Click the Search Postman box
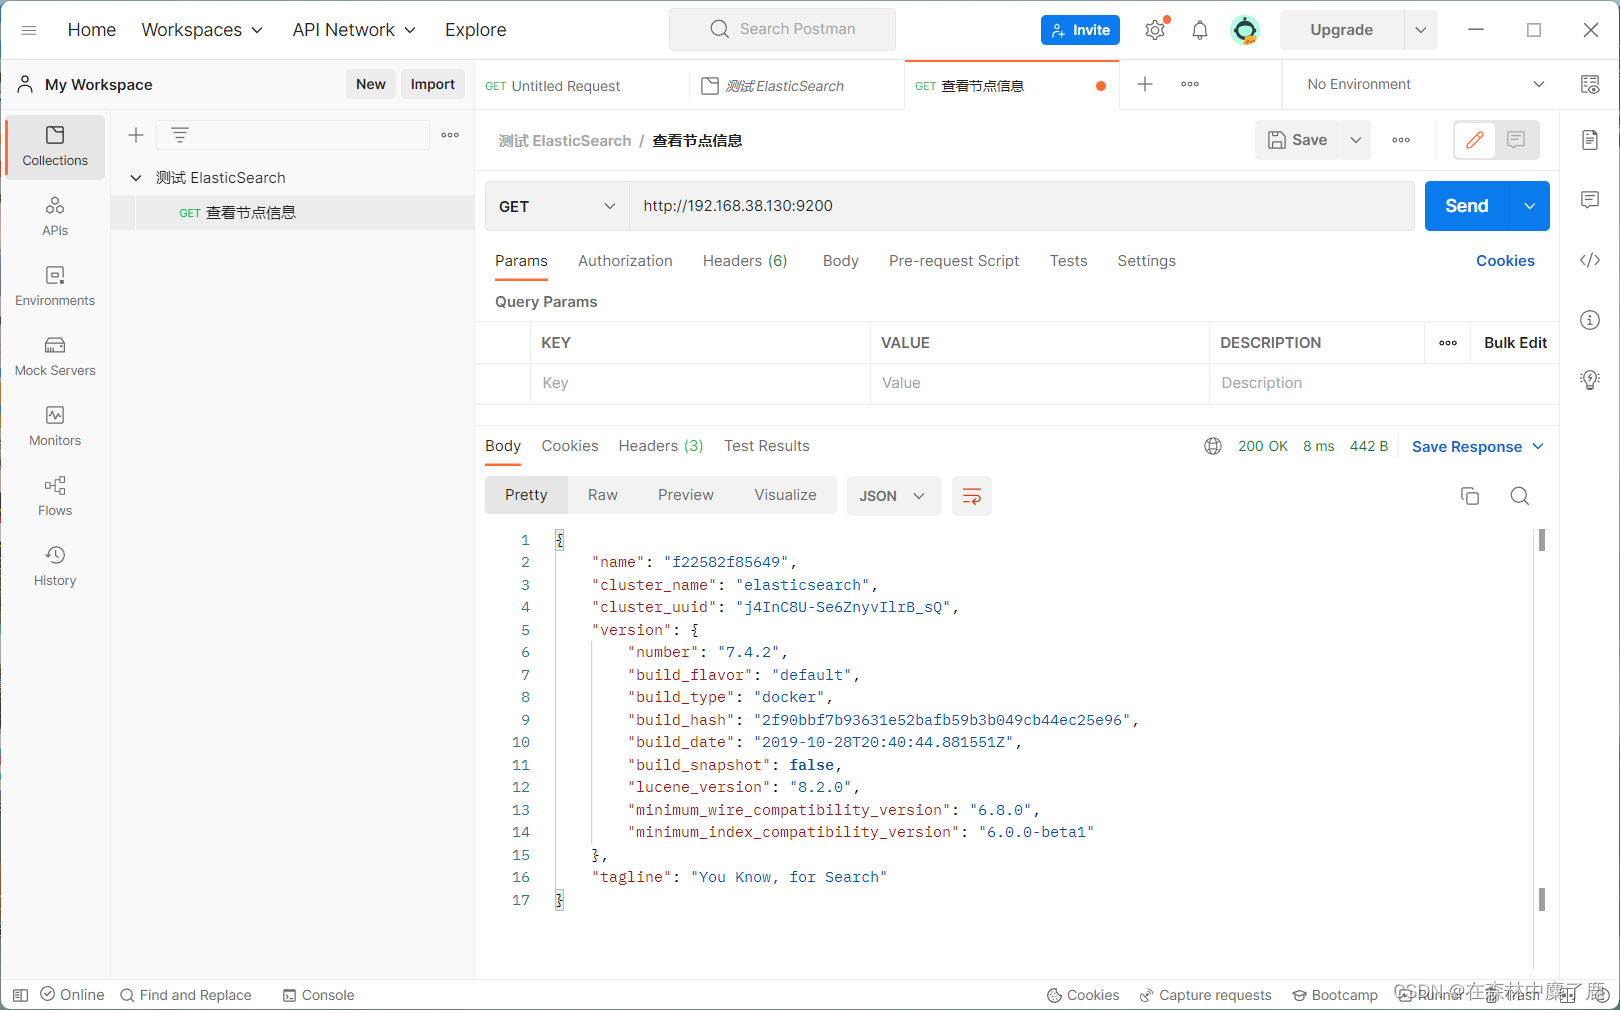This screenshot has height=1010, width=1620. [782, 30]
